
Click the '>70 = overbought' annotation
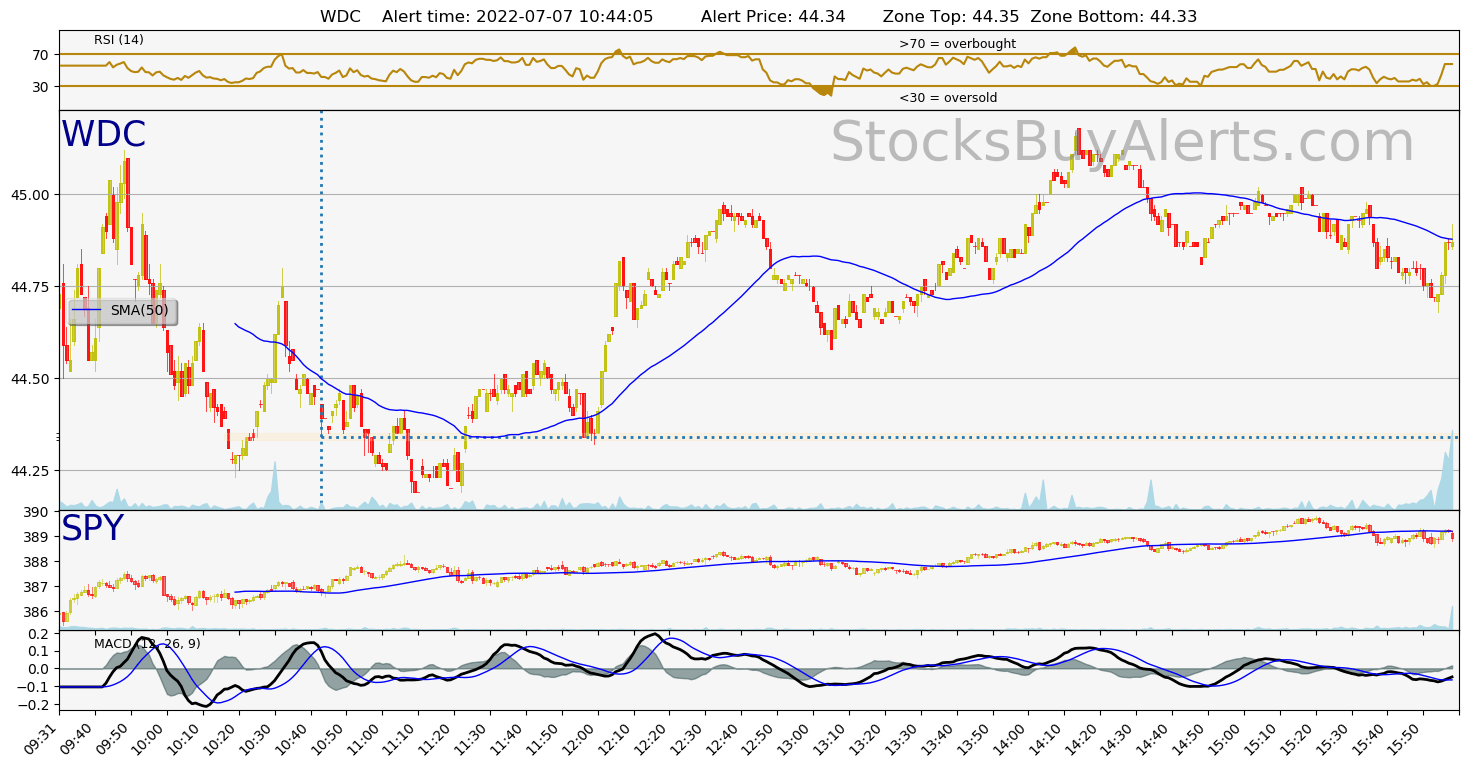click(x=957, y=44)
